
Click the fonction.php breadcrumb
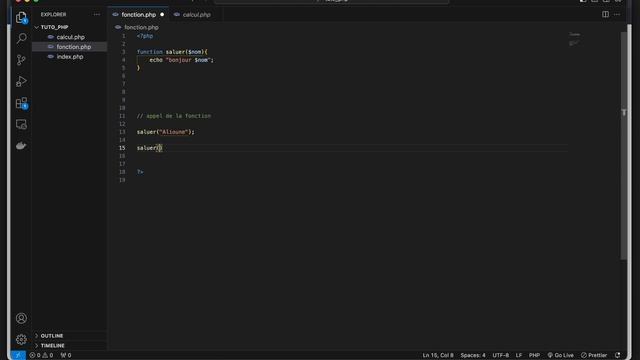click(141, 27)
